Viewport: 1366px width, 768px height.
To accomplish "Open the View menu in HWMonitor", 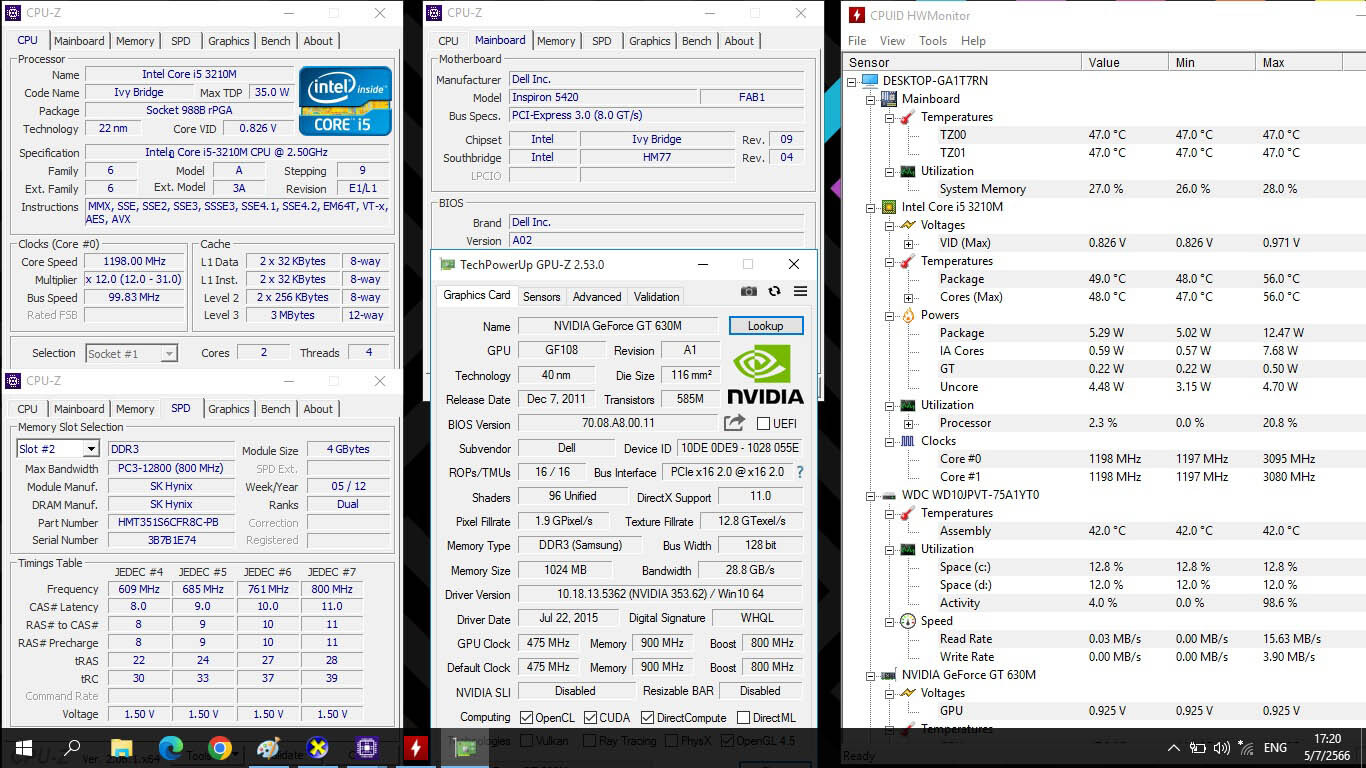I will pos(892,41).
